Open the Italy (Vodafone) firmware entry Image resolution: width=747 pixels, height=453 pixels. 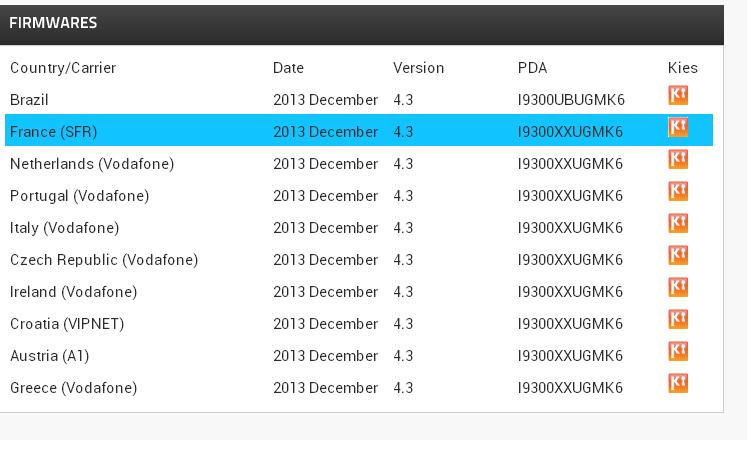(x=359, y=227)
